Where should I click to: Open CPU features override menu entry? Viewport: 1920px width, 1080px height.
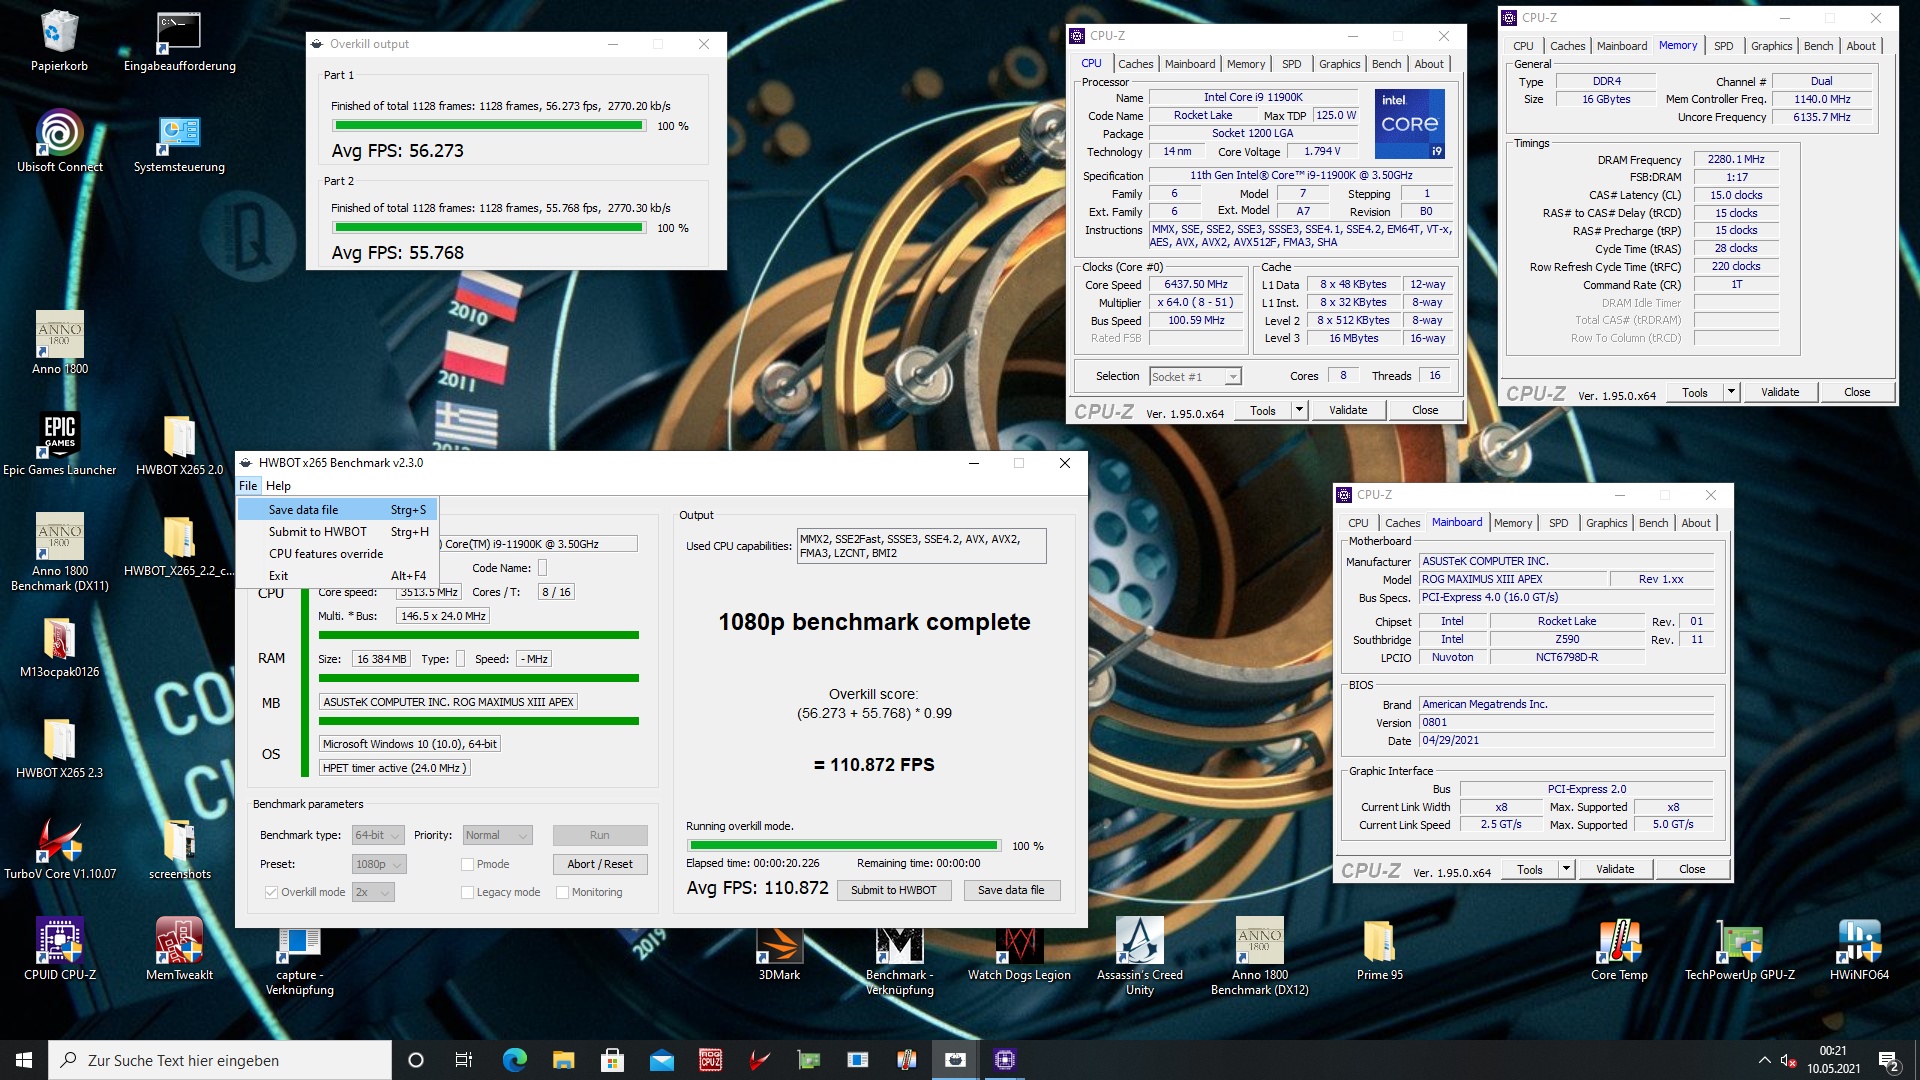[x=337, y=554]
